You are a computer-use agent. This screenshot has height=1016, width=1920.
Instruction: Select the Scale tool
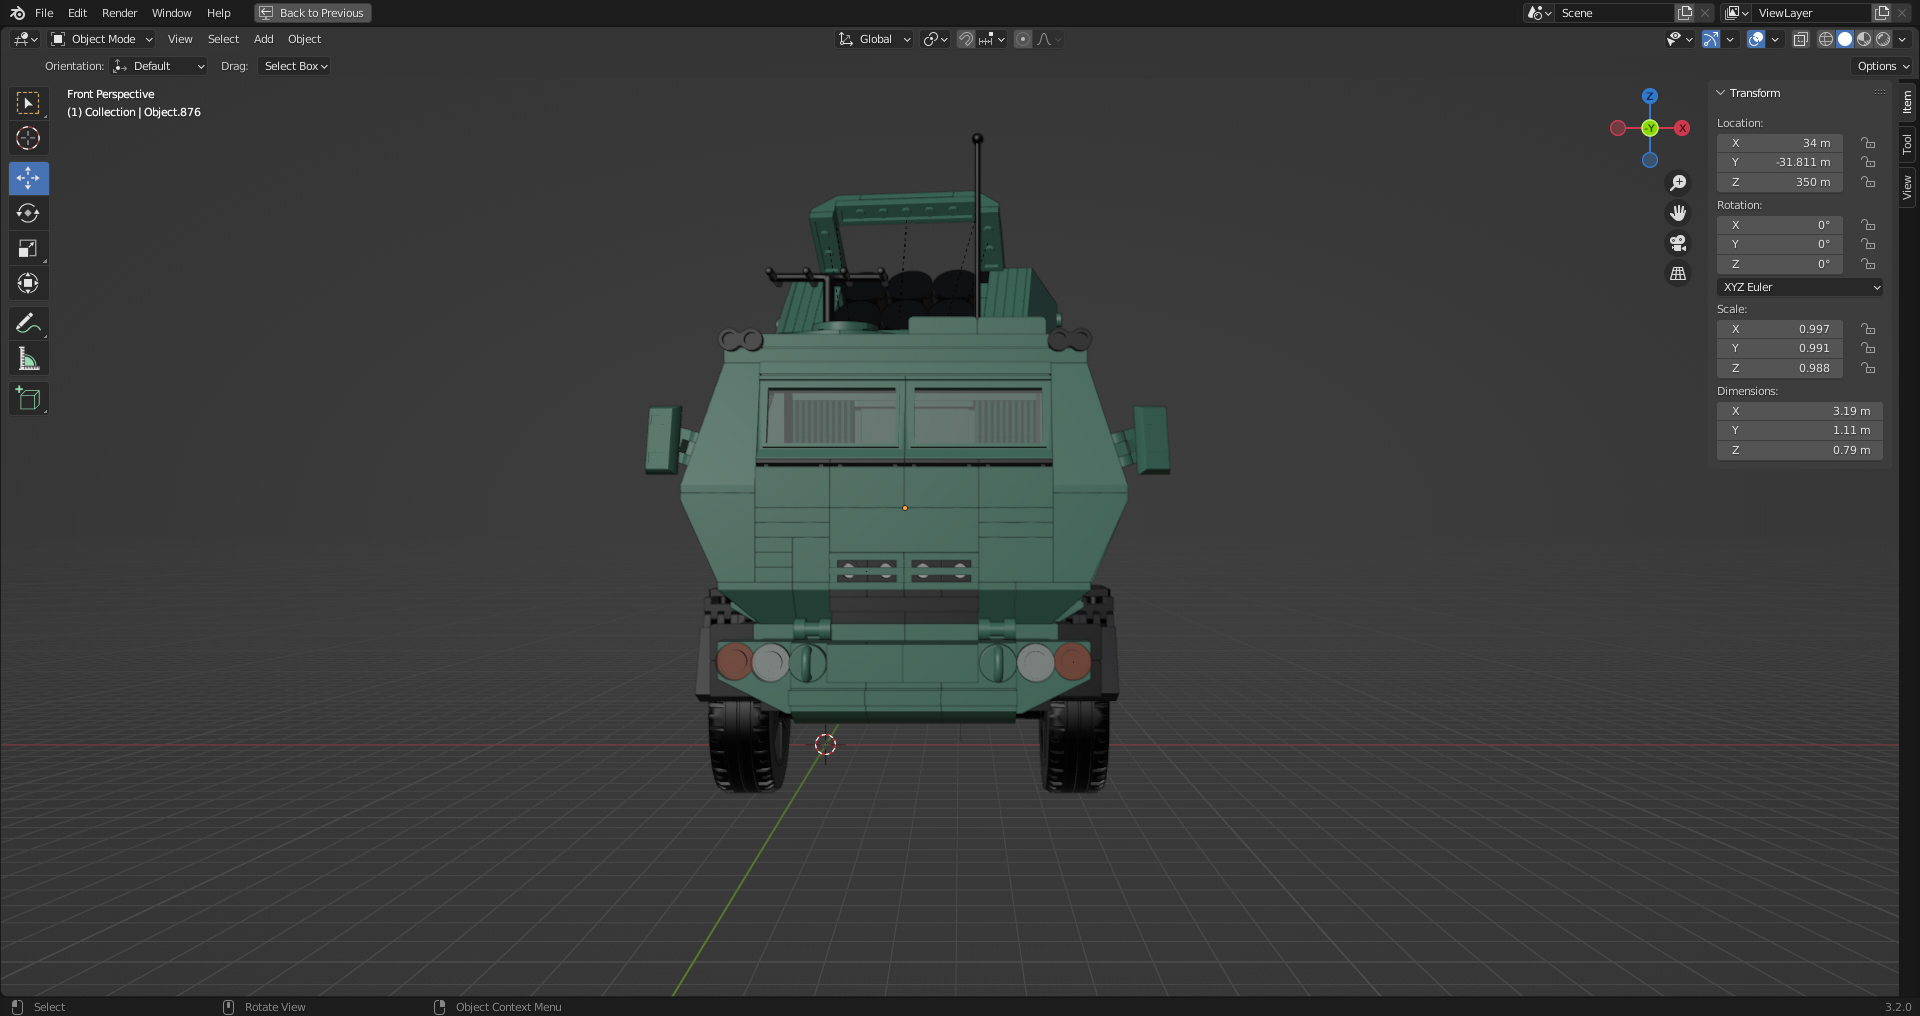click(28, 248)
